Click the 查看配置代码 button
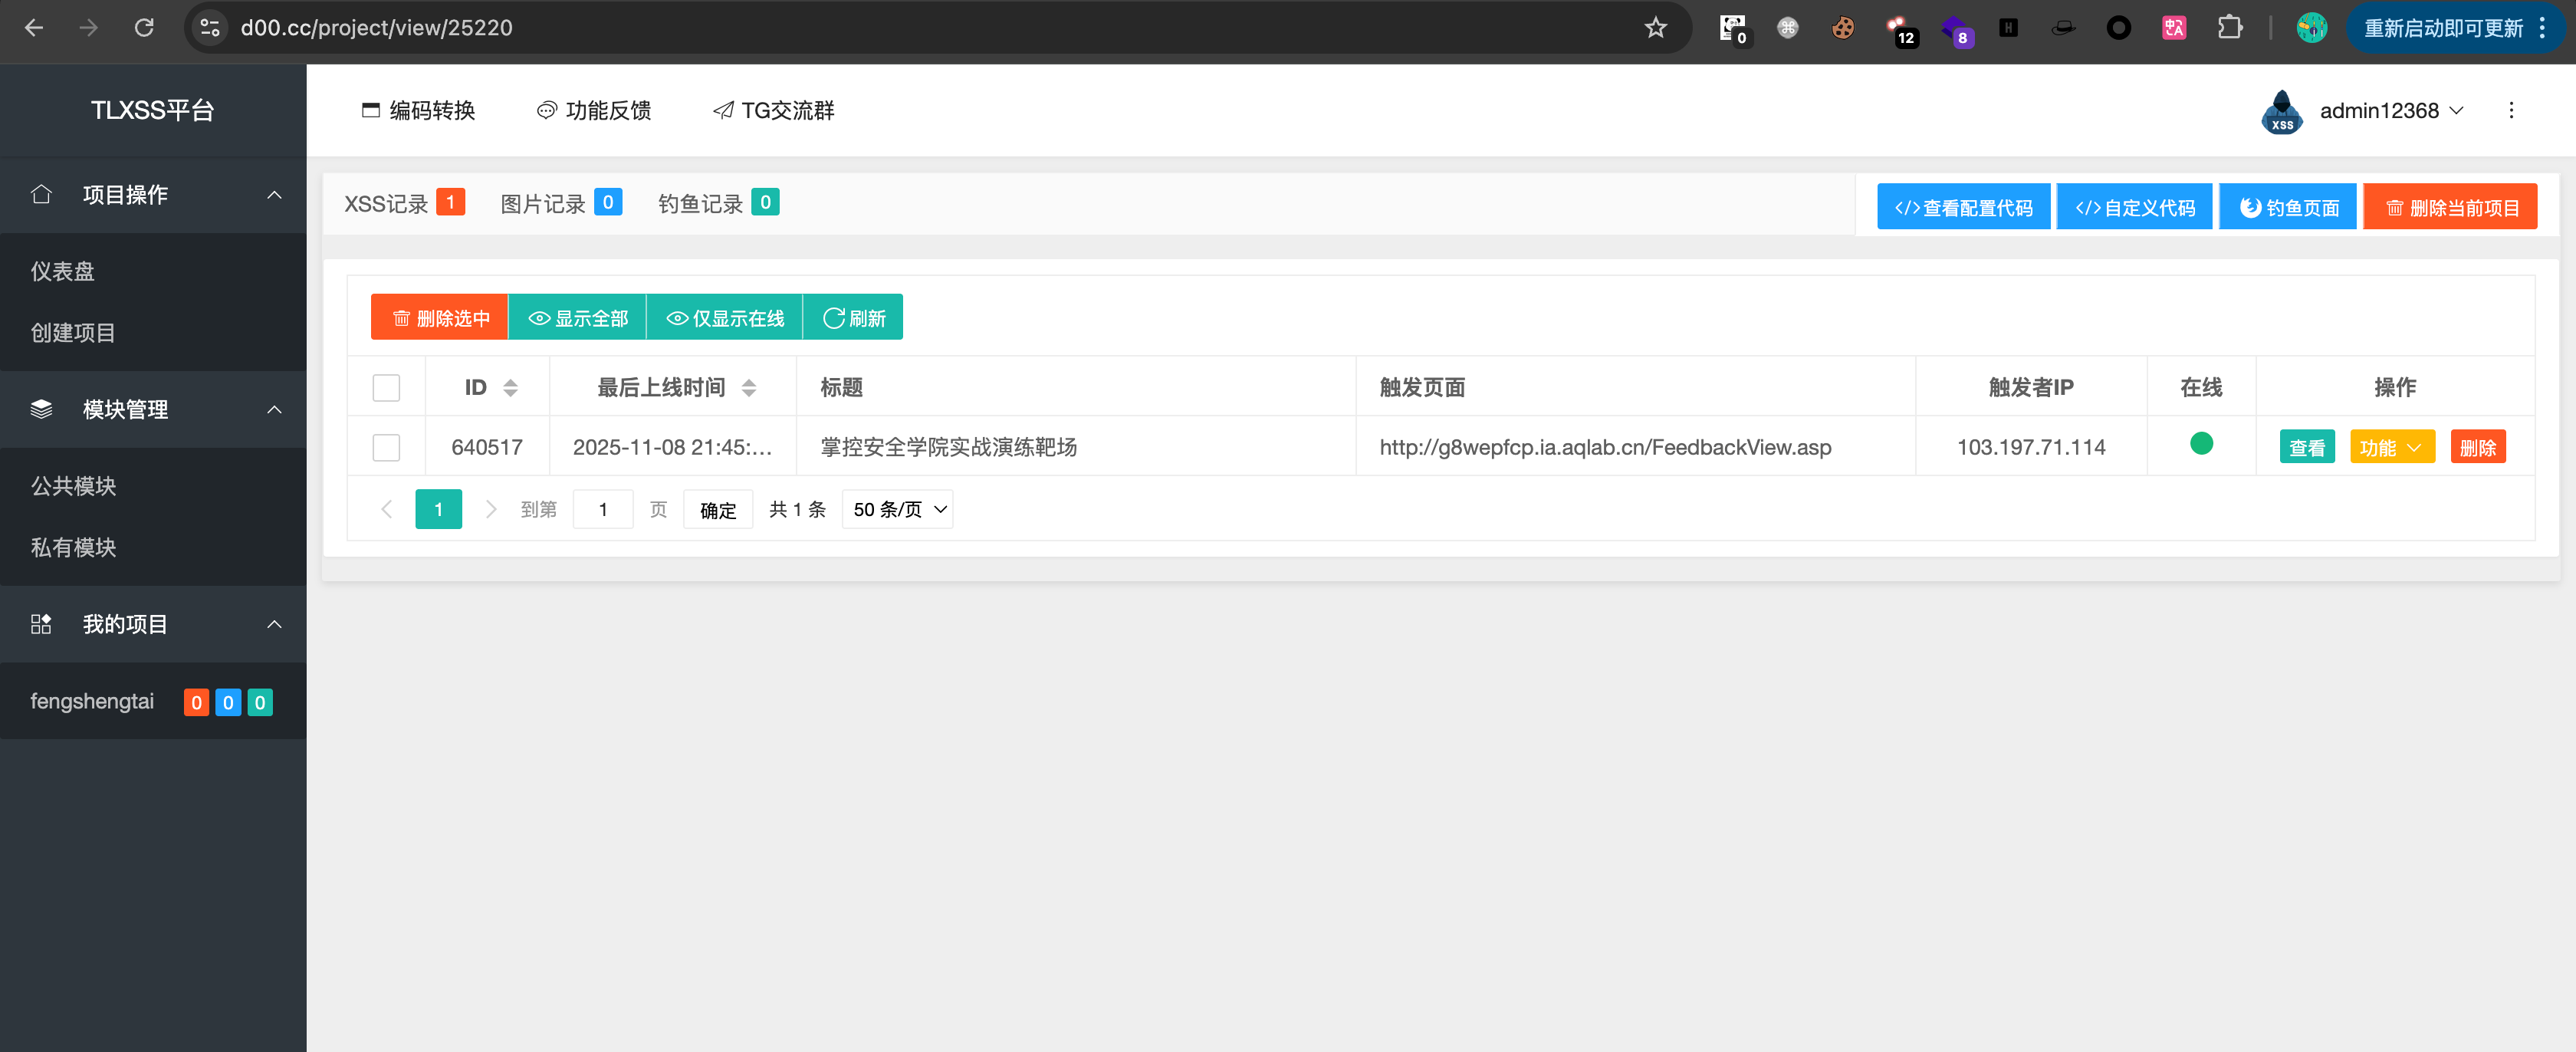Viewport: 2576px width, 1052px height. pos(1963,208)
